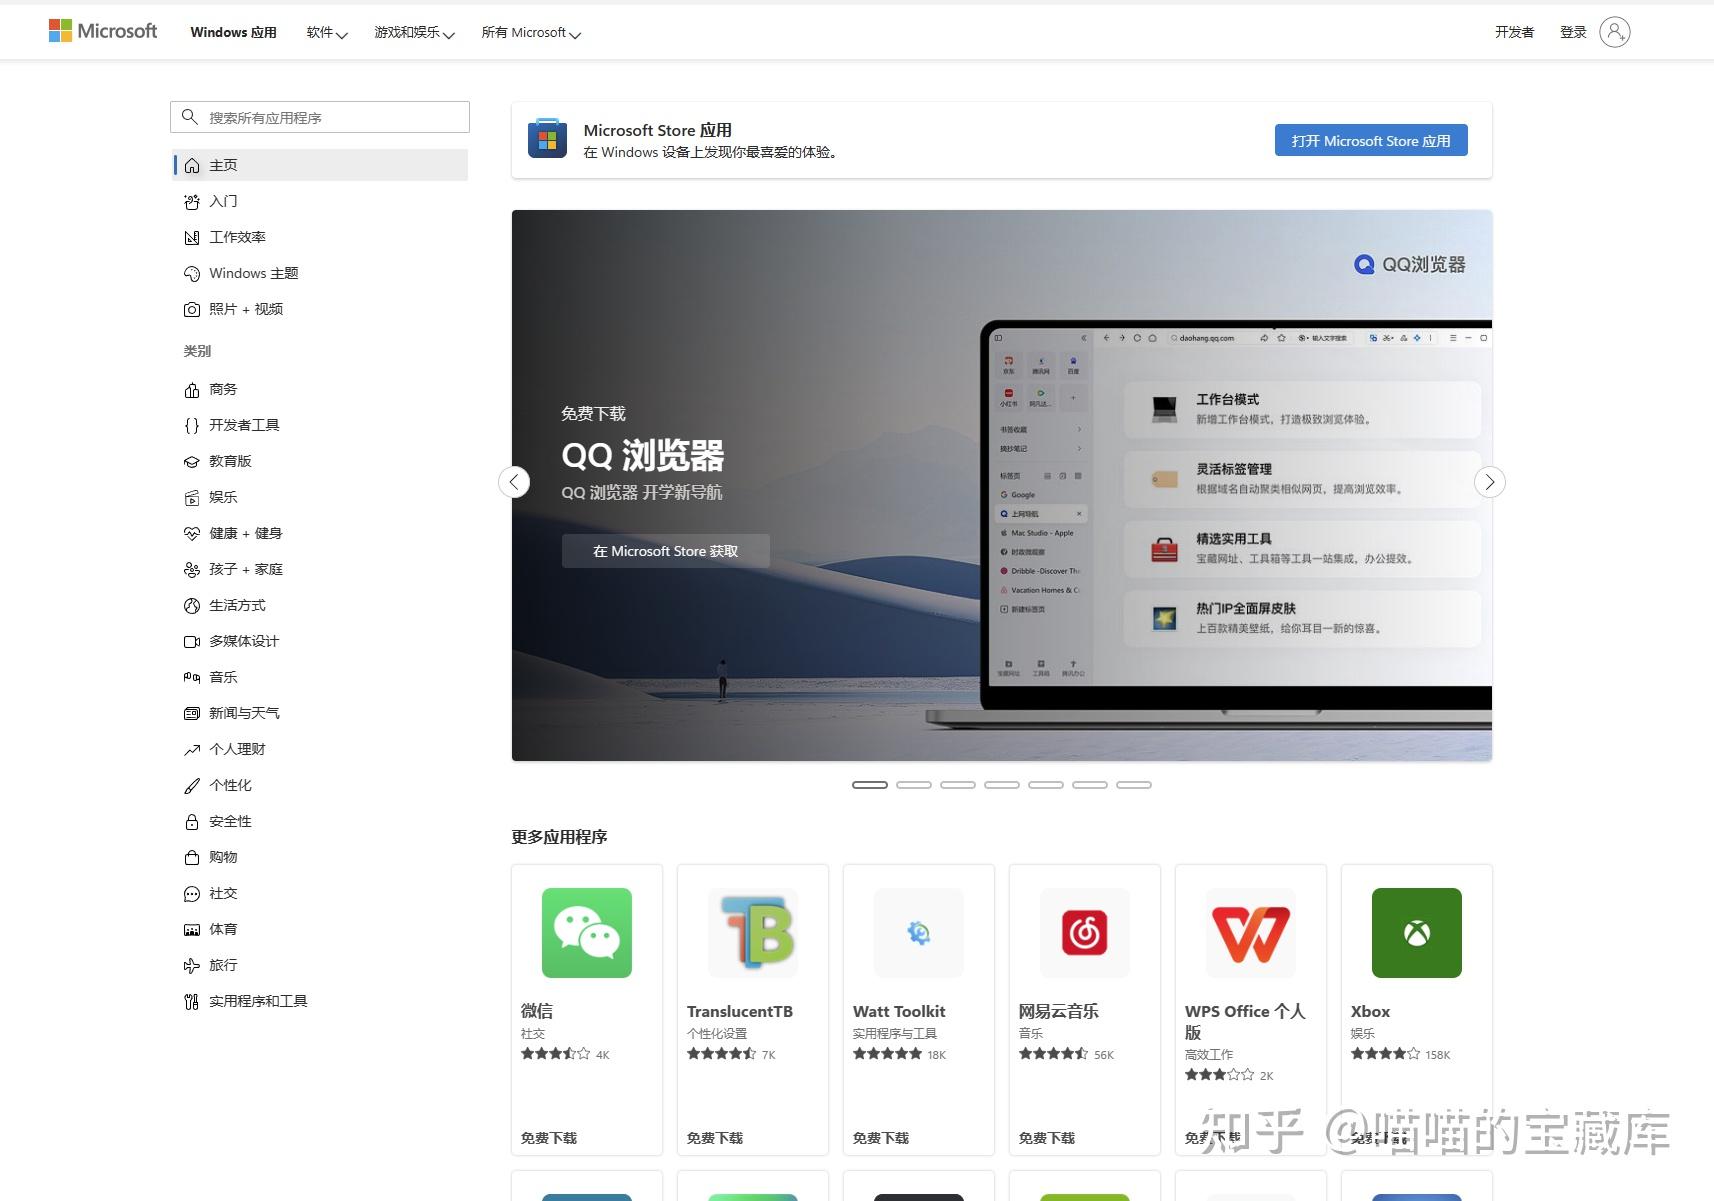
Task: Select the first carousel page indicator
Action: coord(870,785)
